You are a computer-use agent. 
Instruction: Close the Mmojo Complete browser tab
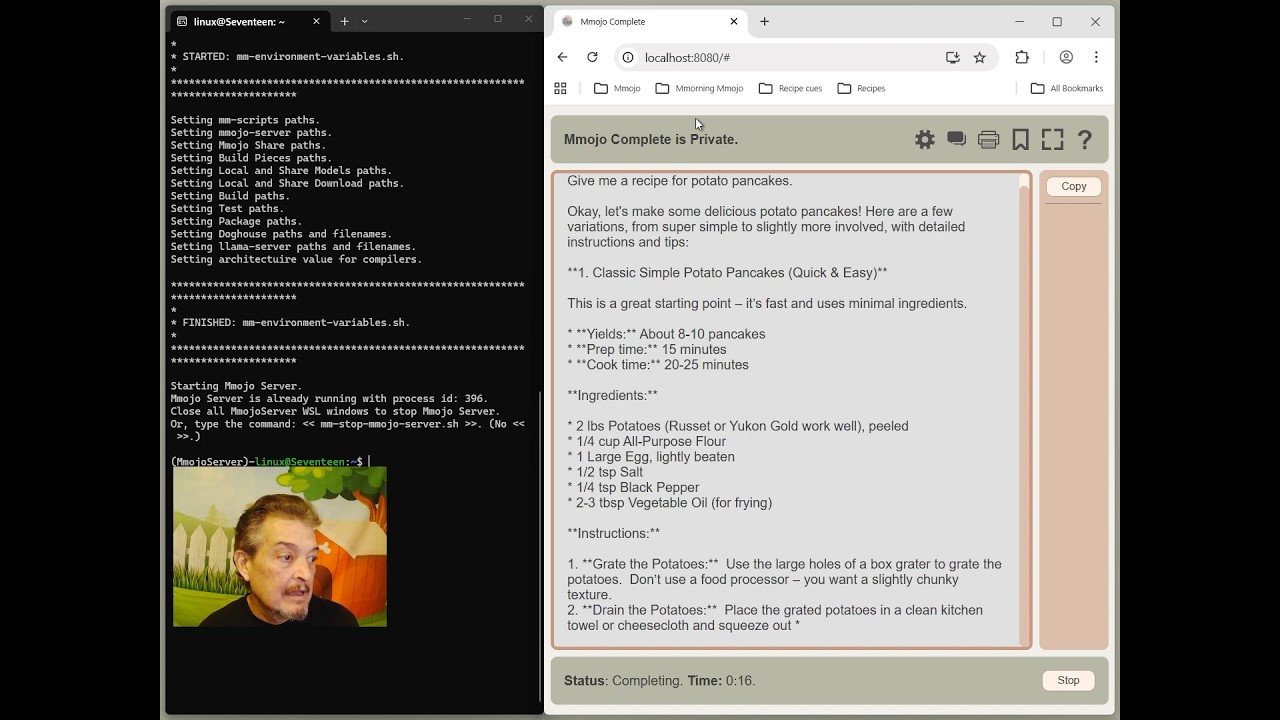[734, 21]
